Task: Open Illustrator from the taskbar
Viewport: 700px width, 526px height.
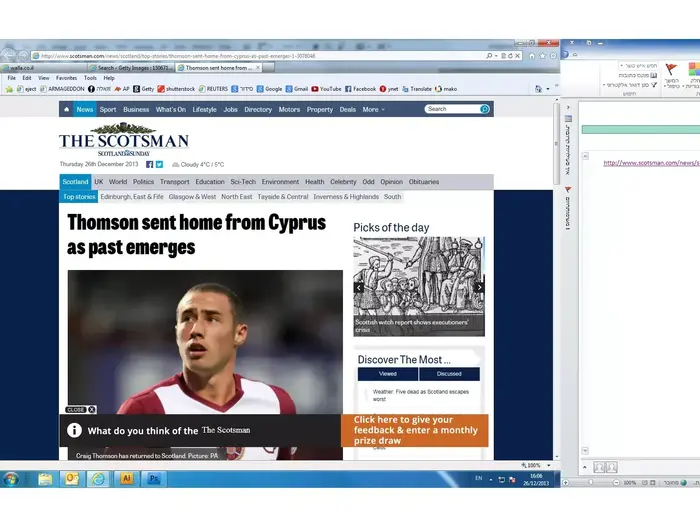Action: [x=126, y=479]
